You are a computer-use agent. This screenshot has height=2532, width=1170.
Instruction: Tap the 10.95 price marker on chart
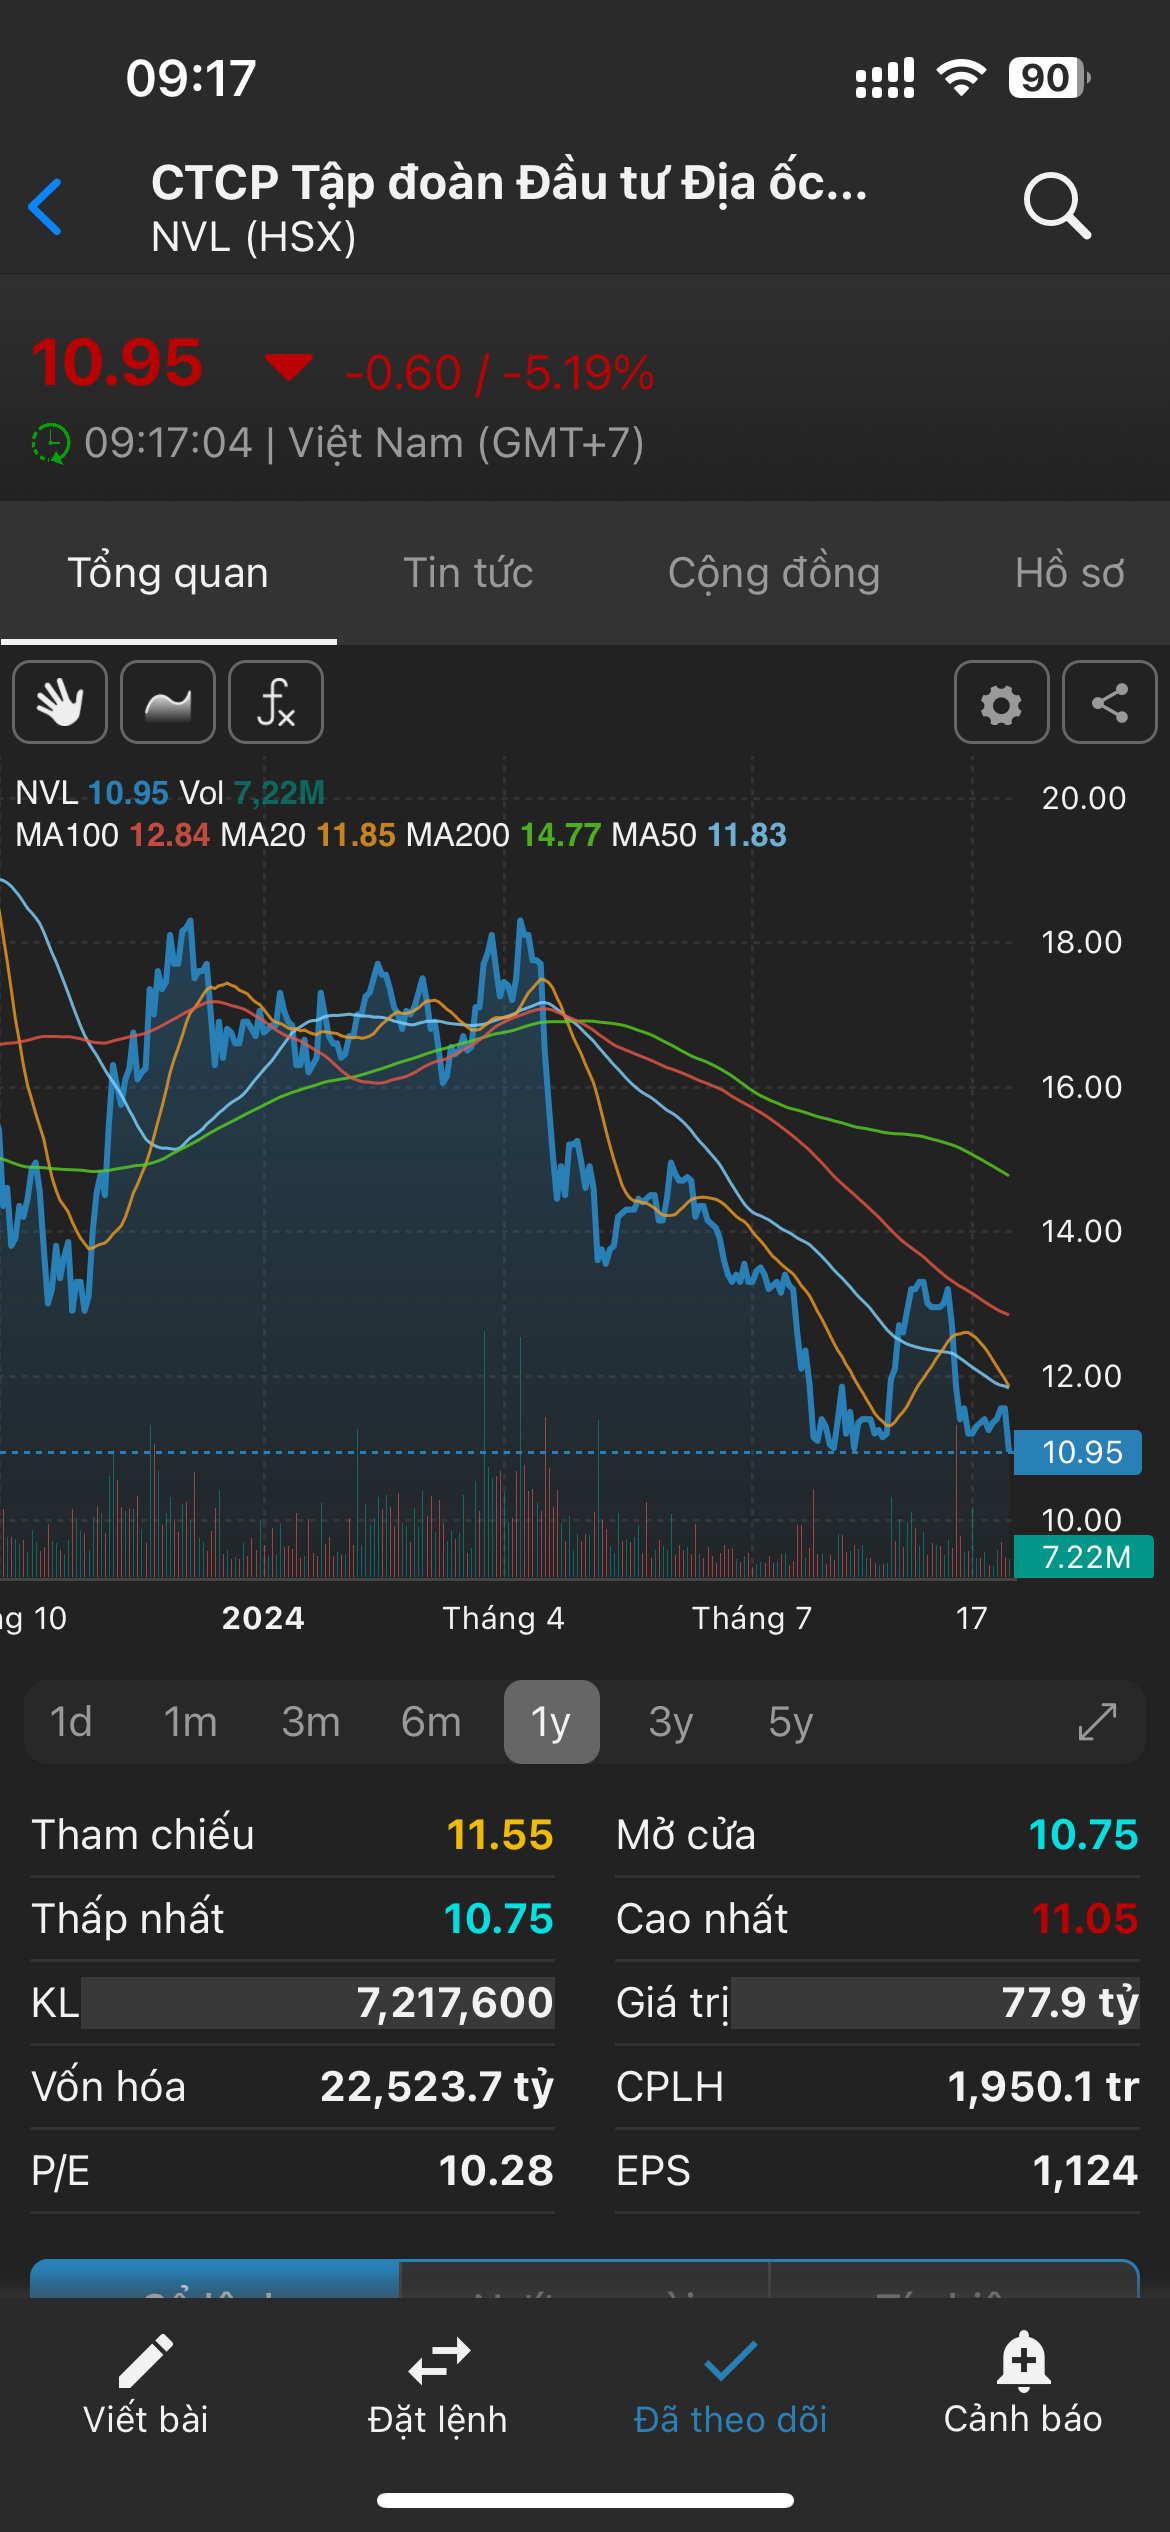tap(1078, 1452)
